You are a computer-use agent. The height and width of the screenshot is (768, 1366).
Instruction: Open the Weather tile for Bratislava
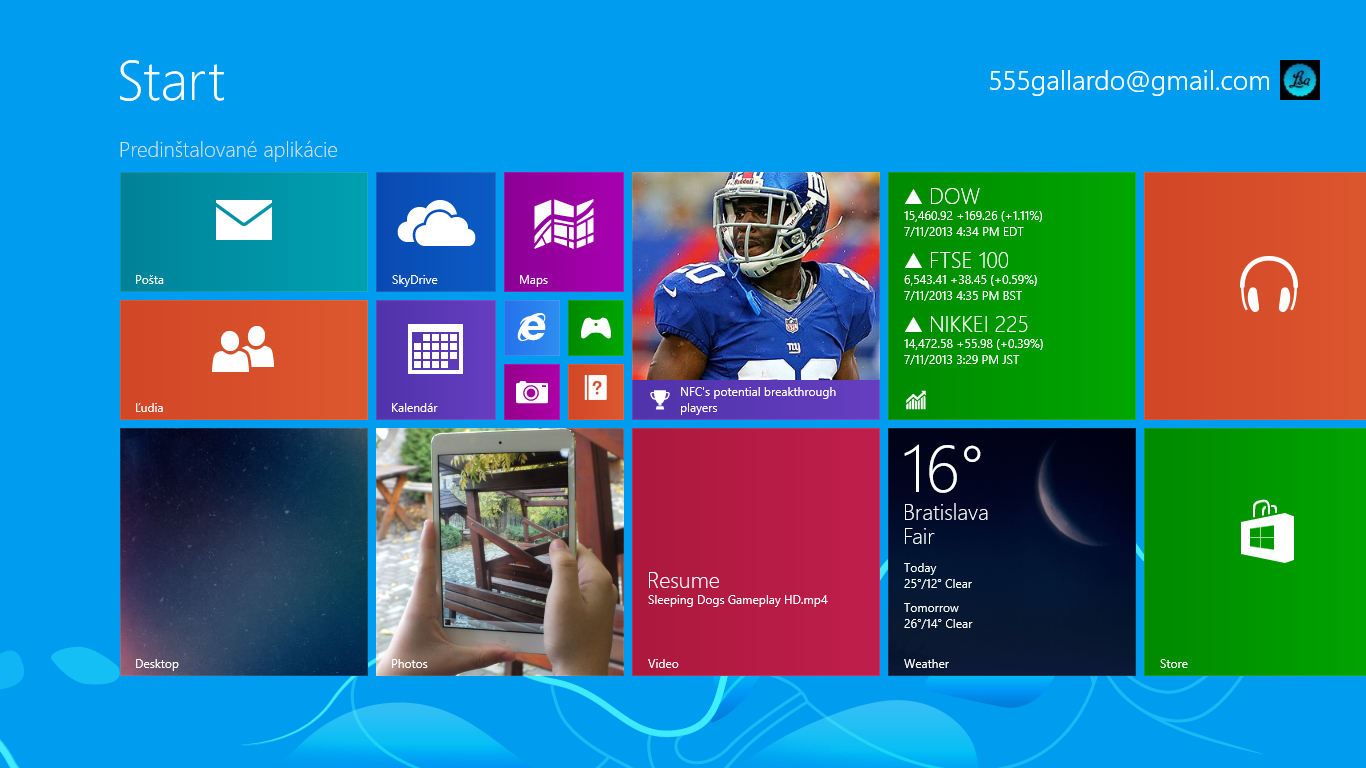click(x=1012, y=552)
